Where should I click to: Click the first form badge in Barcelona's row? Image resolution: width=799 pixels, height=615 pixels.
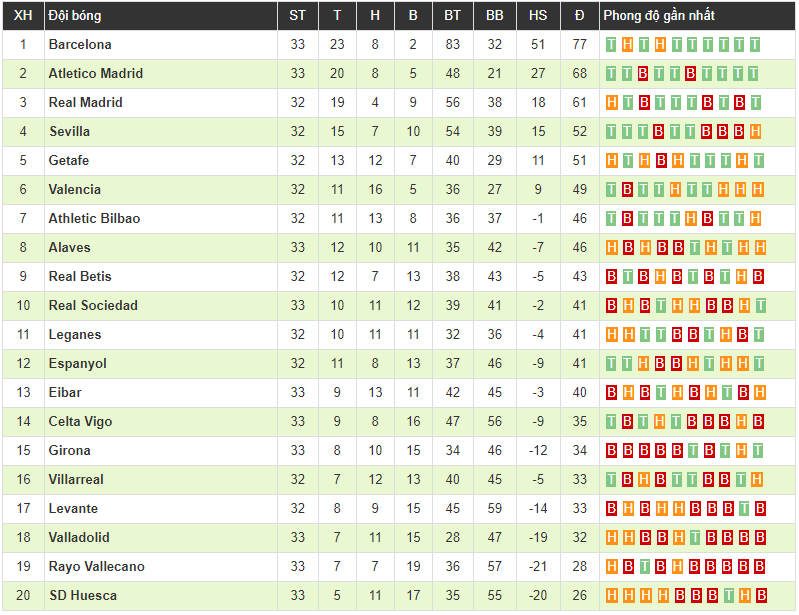tap(612, 45)
